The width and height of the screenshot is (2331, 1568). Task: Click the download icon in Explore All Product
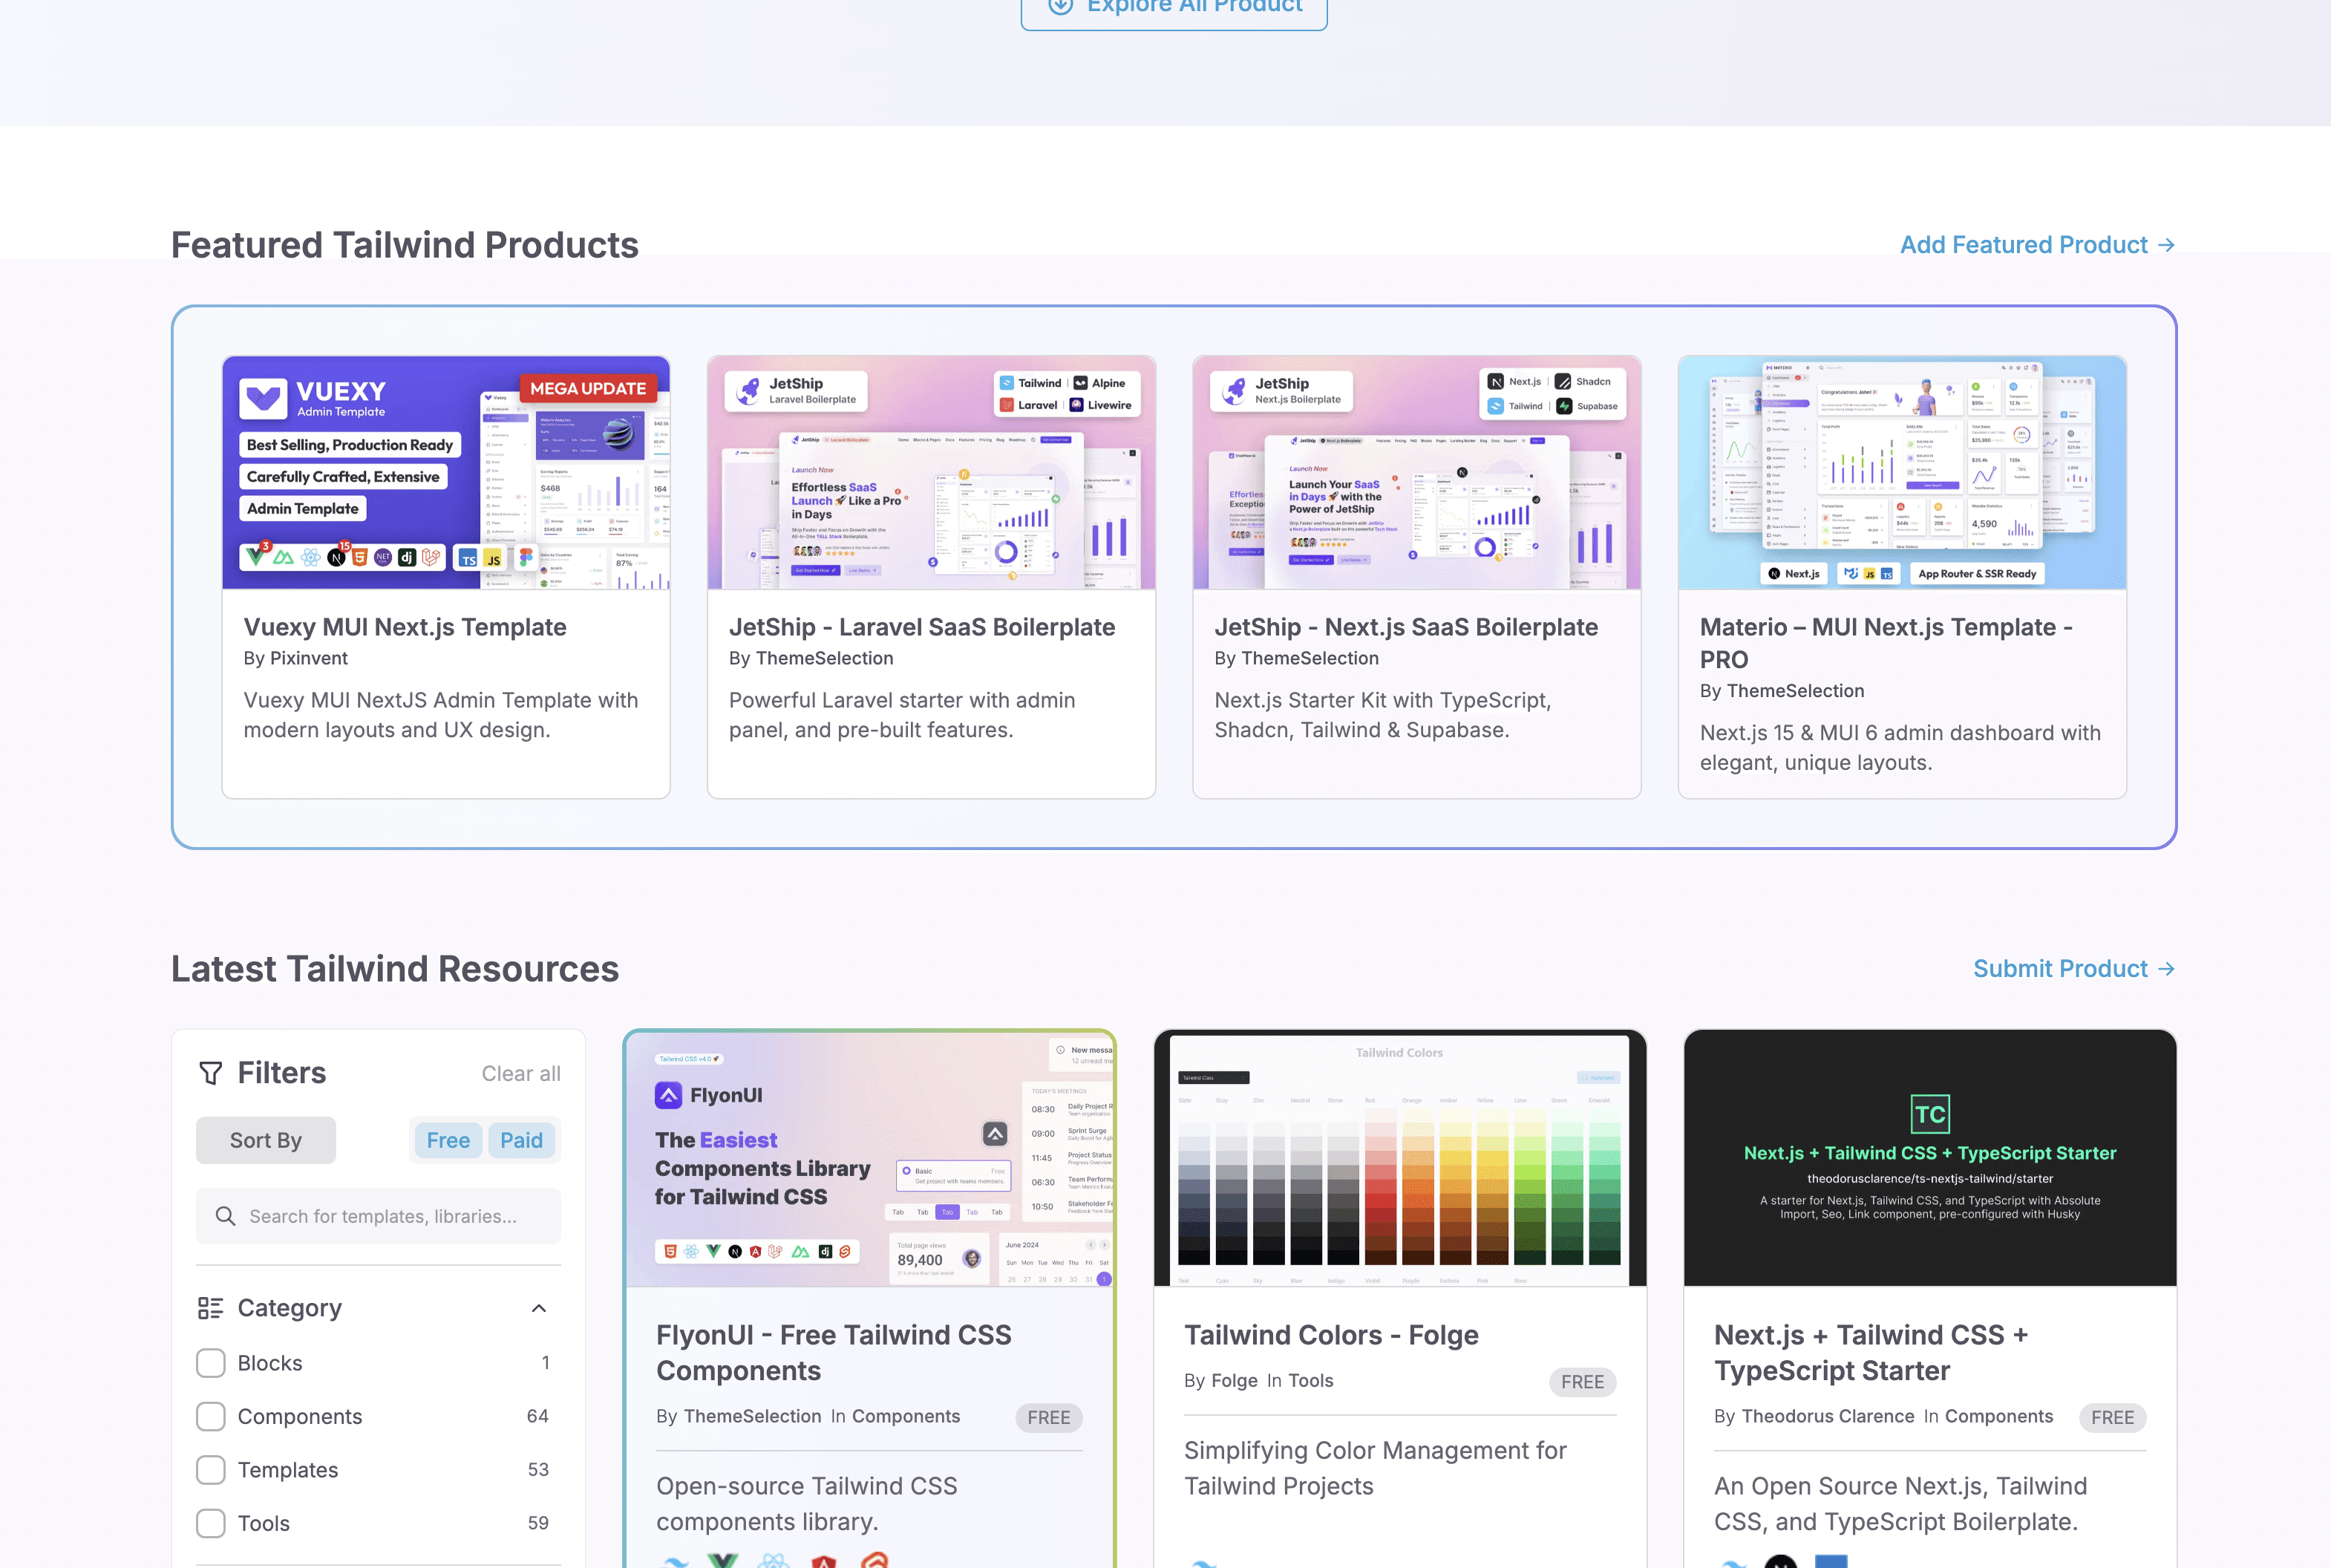(x=1061, y=6)
